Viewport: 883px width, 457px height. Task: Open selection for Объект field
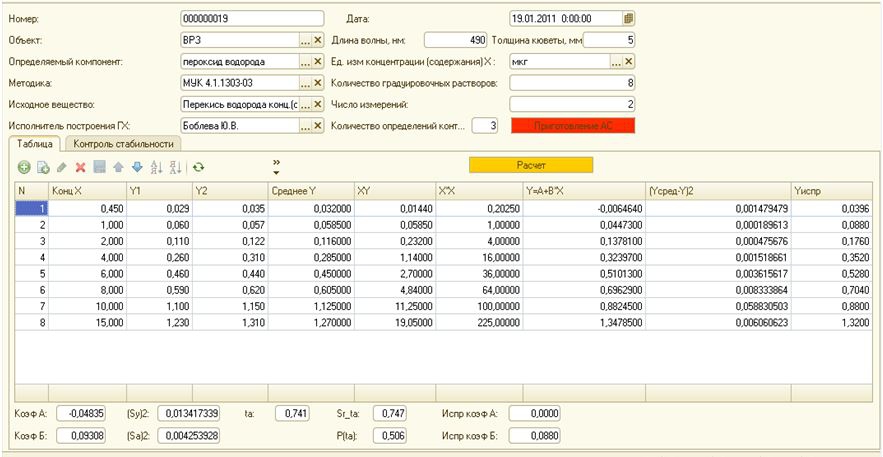click(x=305, y=41)
